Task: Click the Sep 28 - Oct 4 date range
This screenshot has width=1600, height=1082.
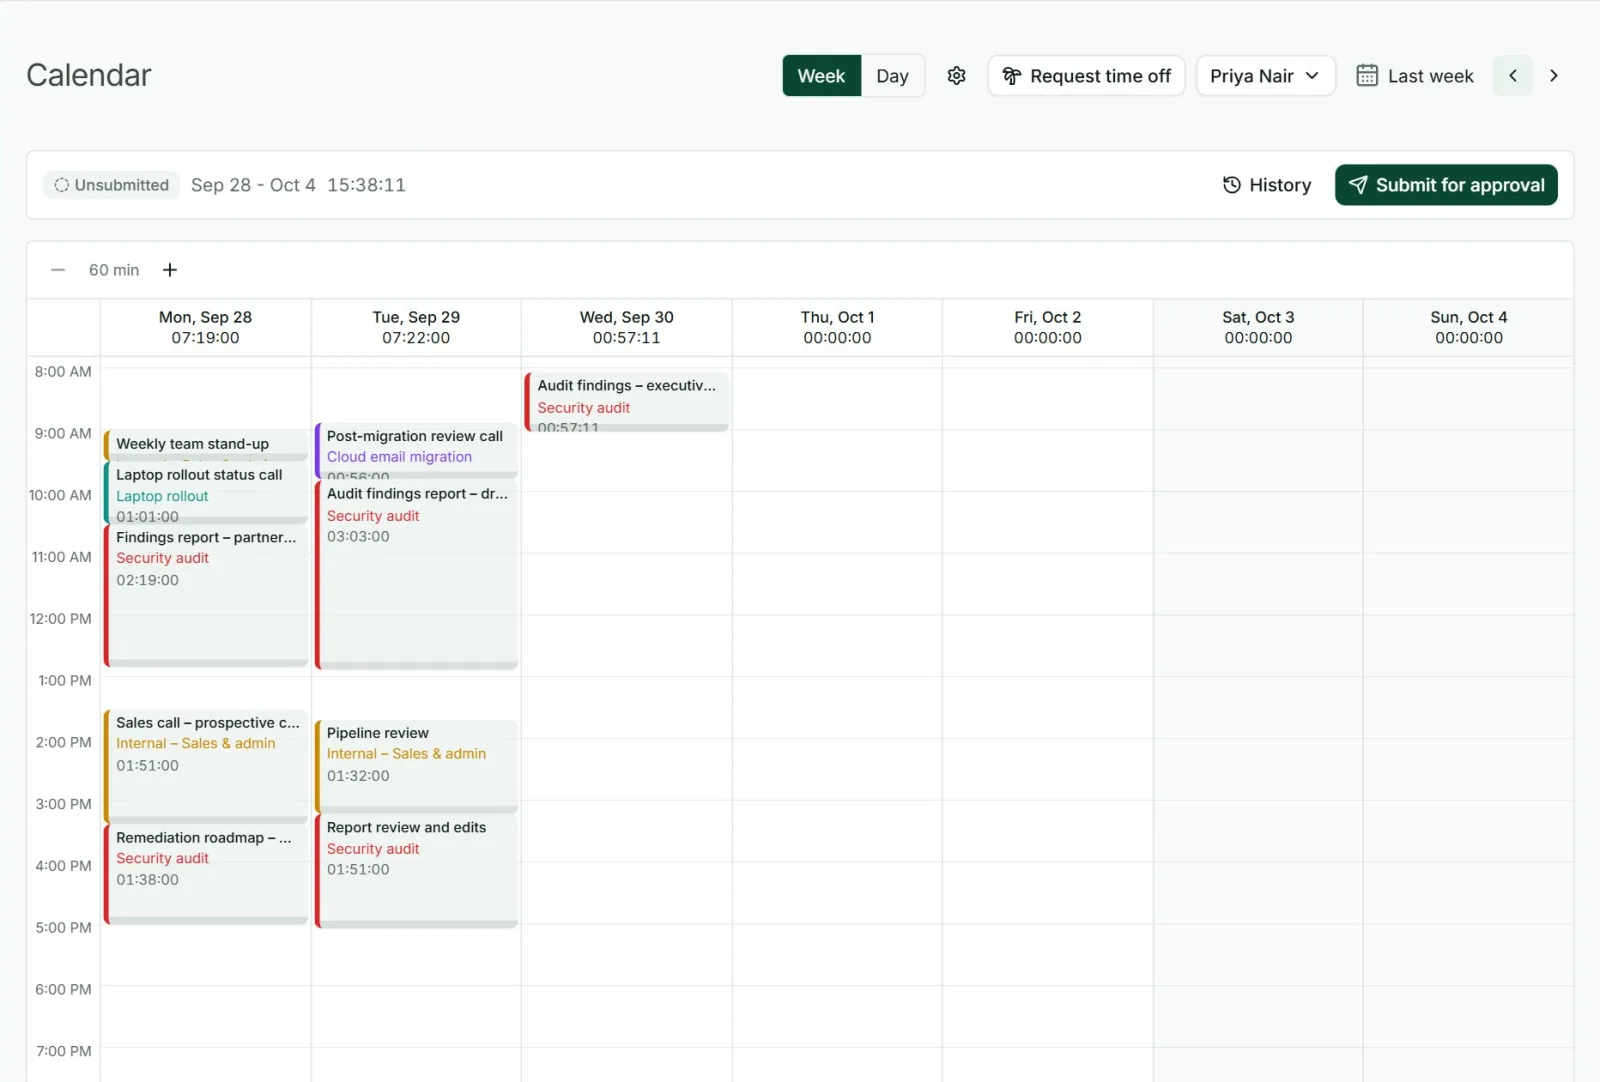Action: 253,185
